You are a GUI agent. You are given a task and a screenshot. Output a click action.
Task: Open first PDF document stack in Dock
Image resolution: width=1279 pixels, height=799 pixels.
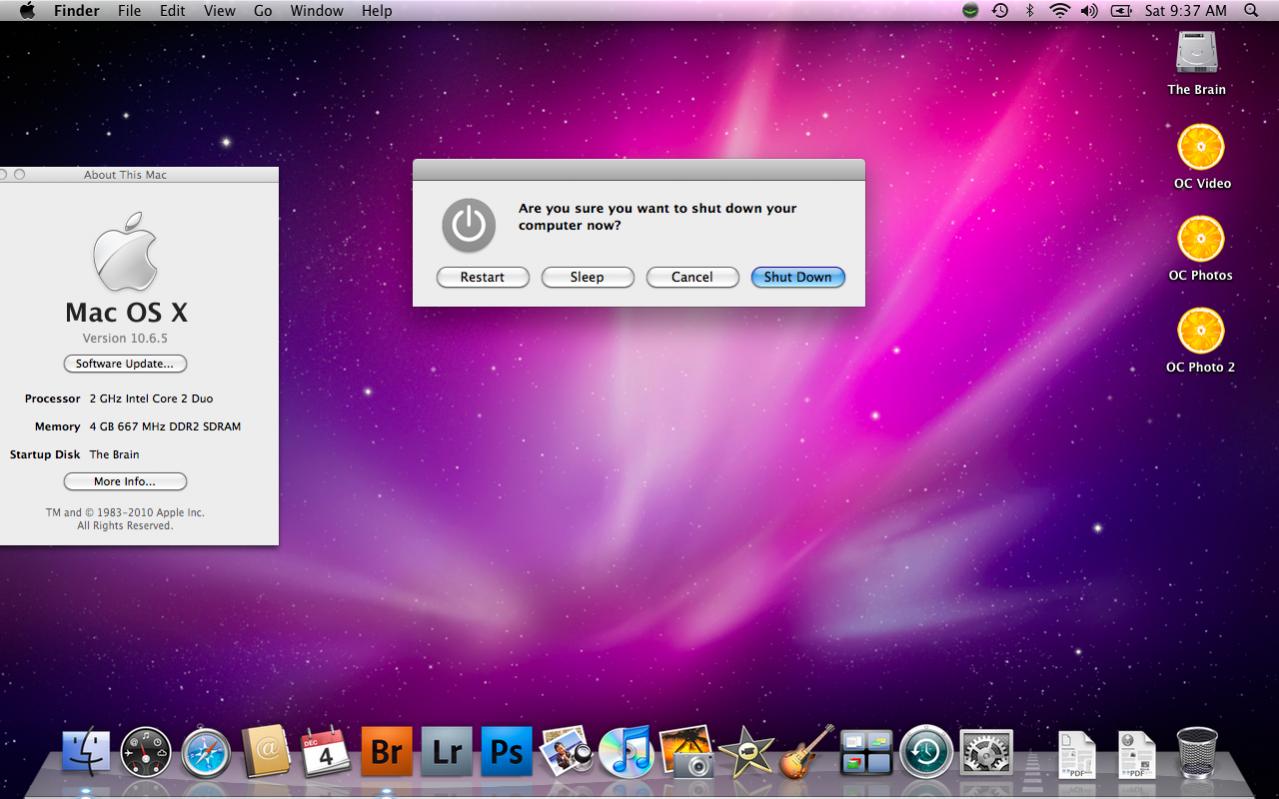1077,754
